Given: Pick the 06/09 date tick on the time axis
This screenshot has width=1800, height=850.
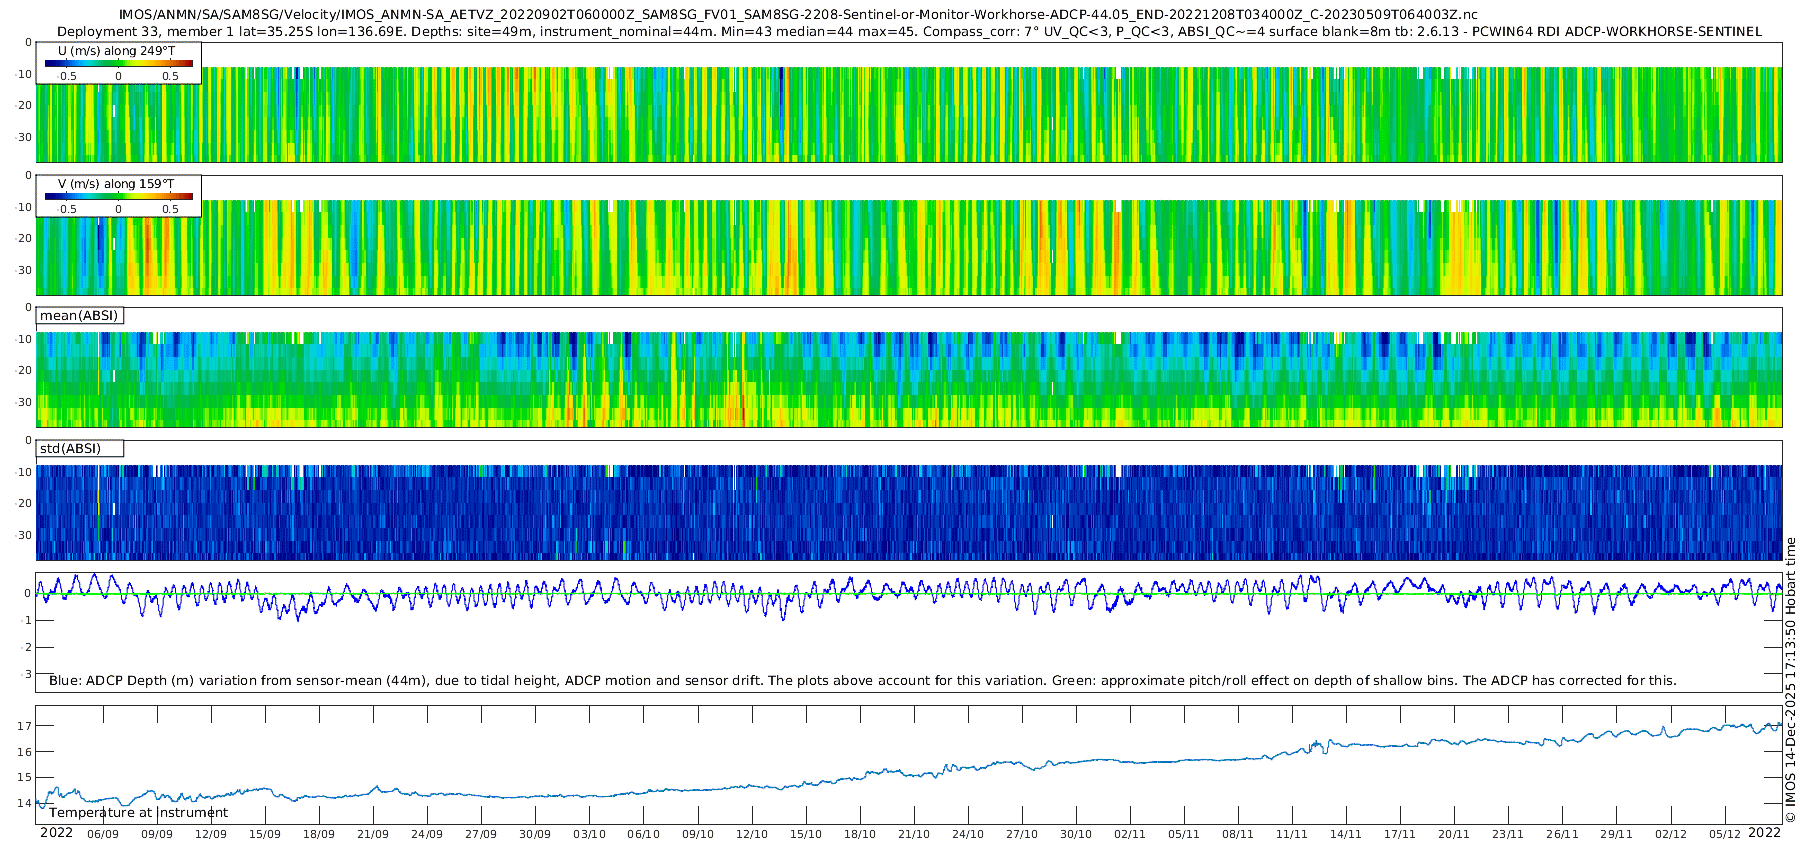Looking at the screenshot, I should click(103, 834).
